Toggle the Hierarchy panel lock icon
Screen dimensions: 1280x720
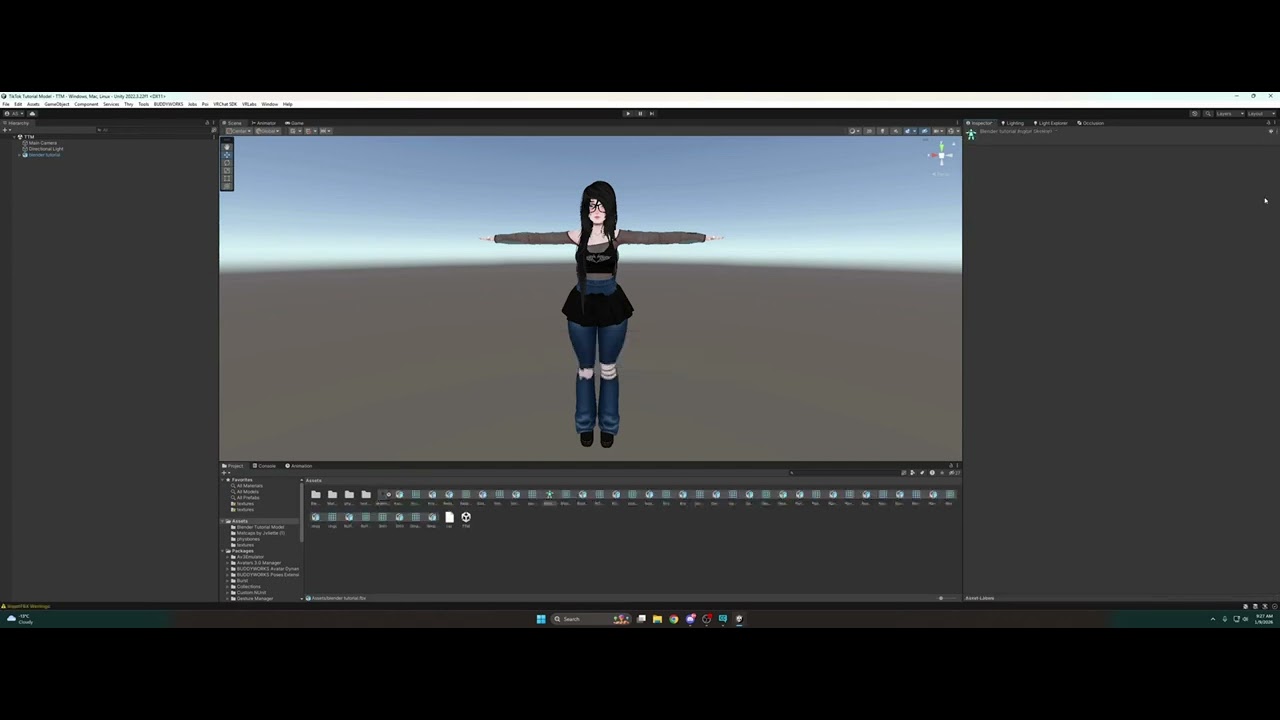206,123
